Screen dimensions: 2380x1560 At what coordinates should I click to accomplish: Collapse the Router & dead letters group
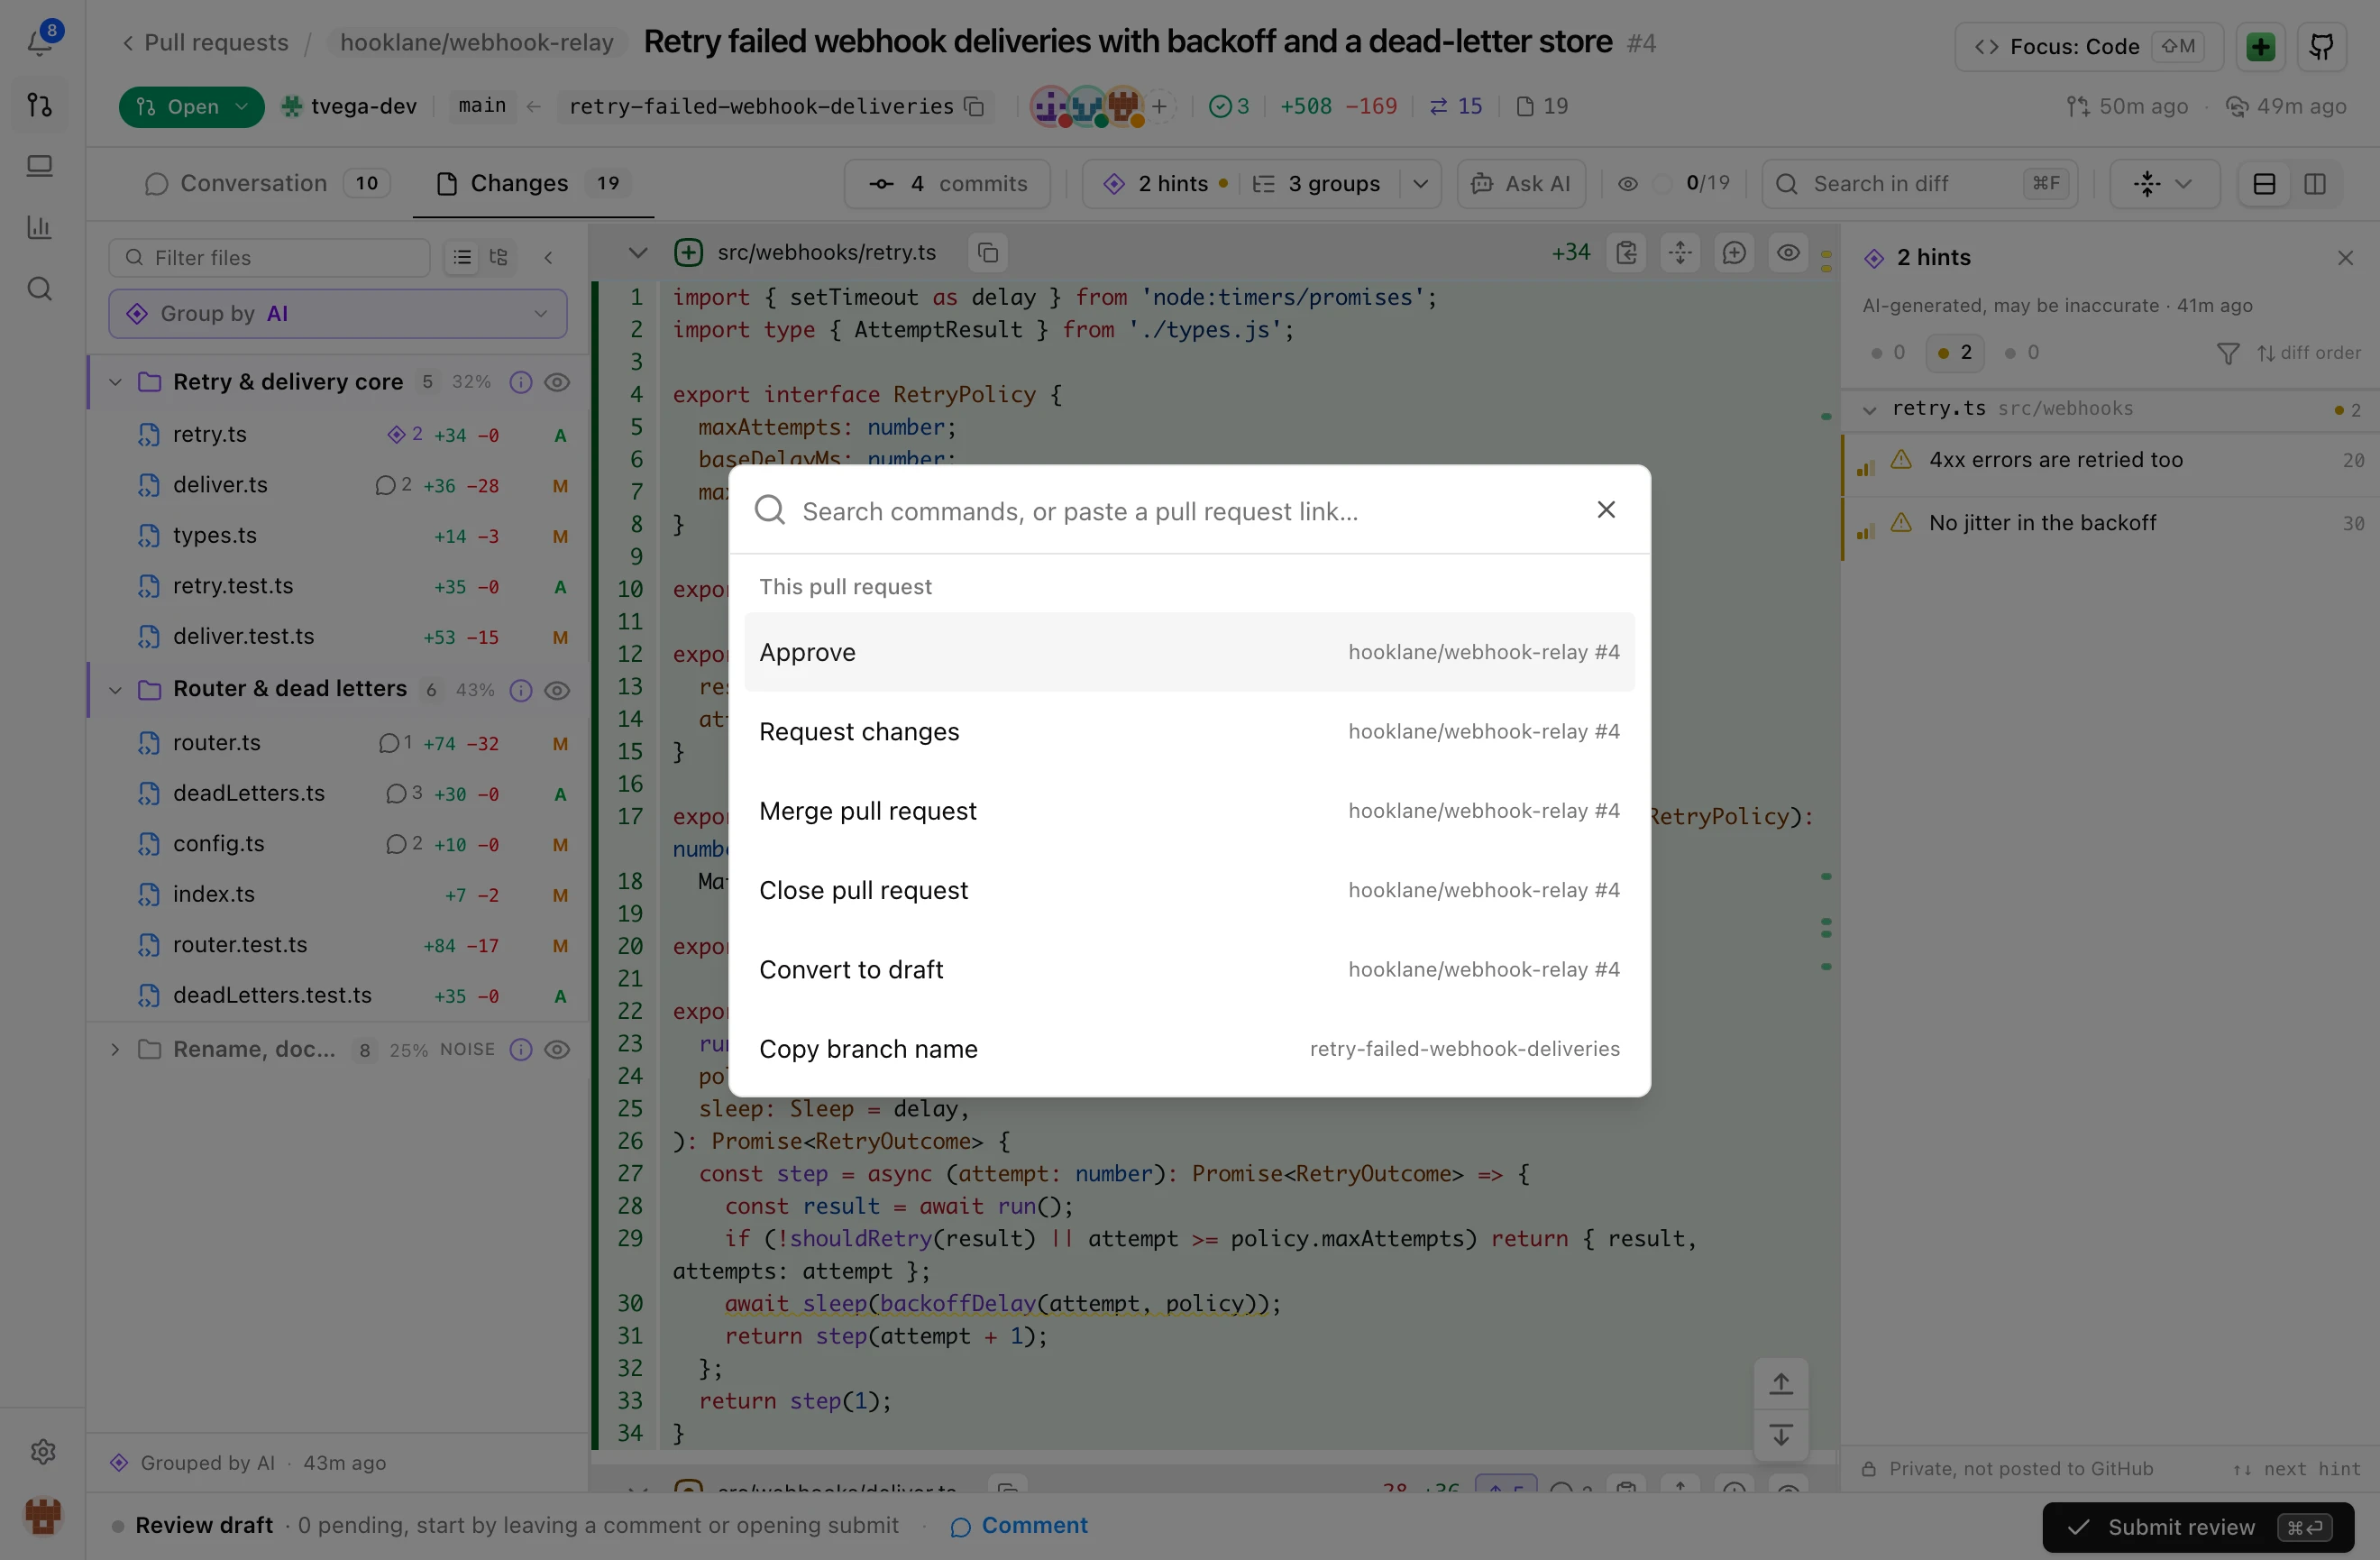point(115,690)
